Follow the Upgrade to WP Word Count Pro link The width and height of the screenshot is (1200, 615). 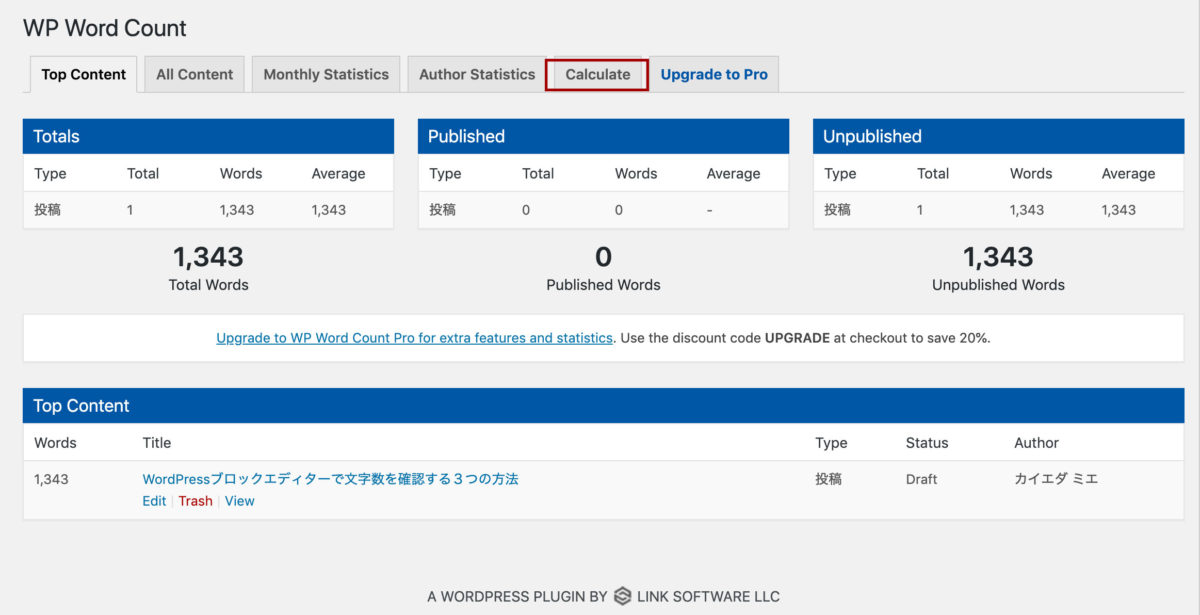pyautogui.click(x=414, y=338)
